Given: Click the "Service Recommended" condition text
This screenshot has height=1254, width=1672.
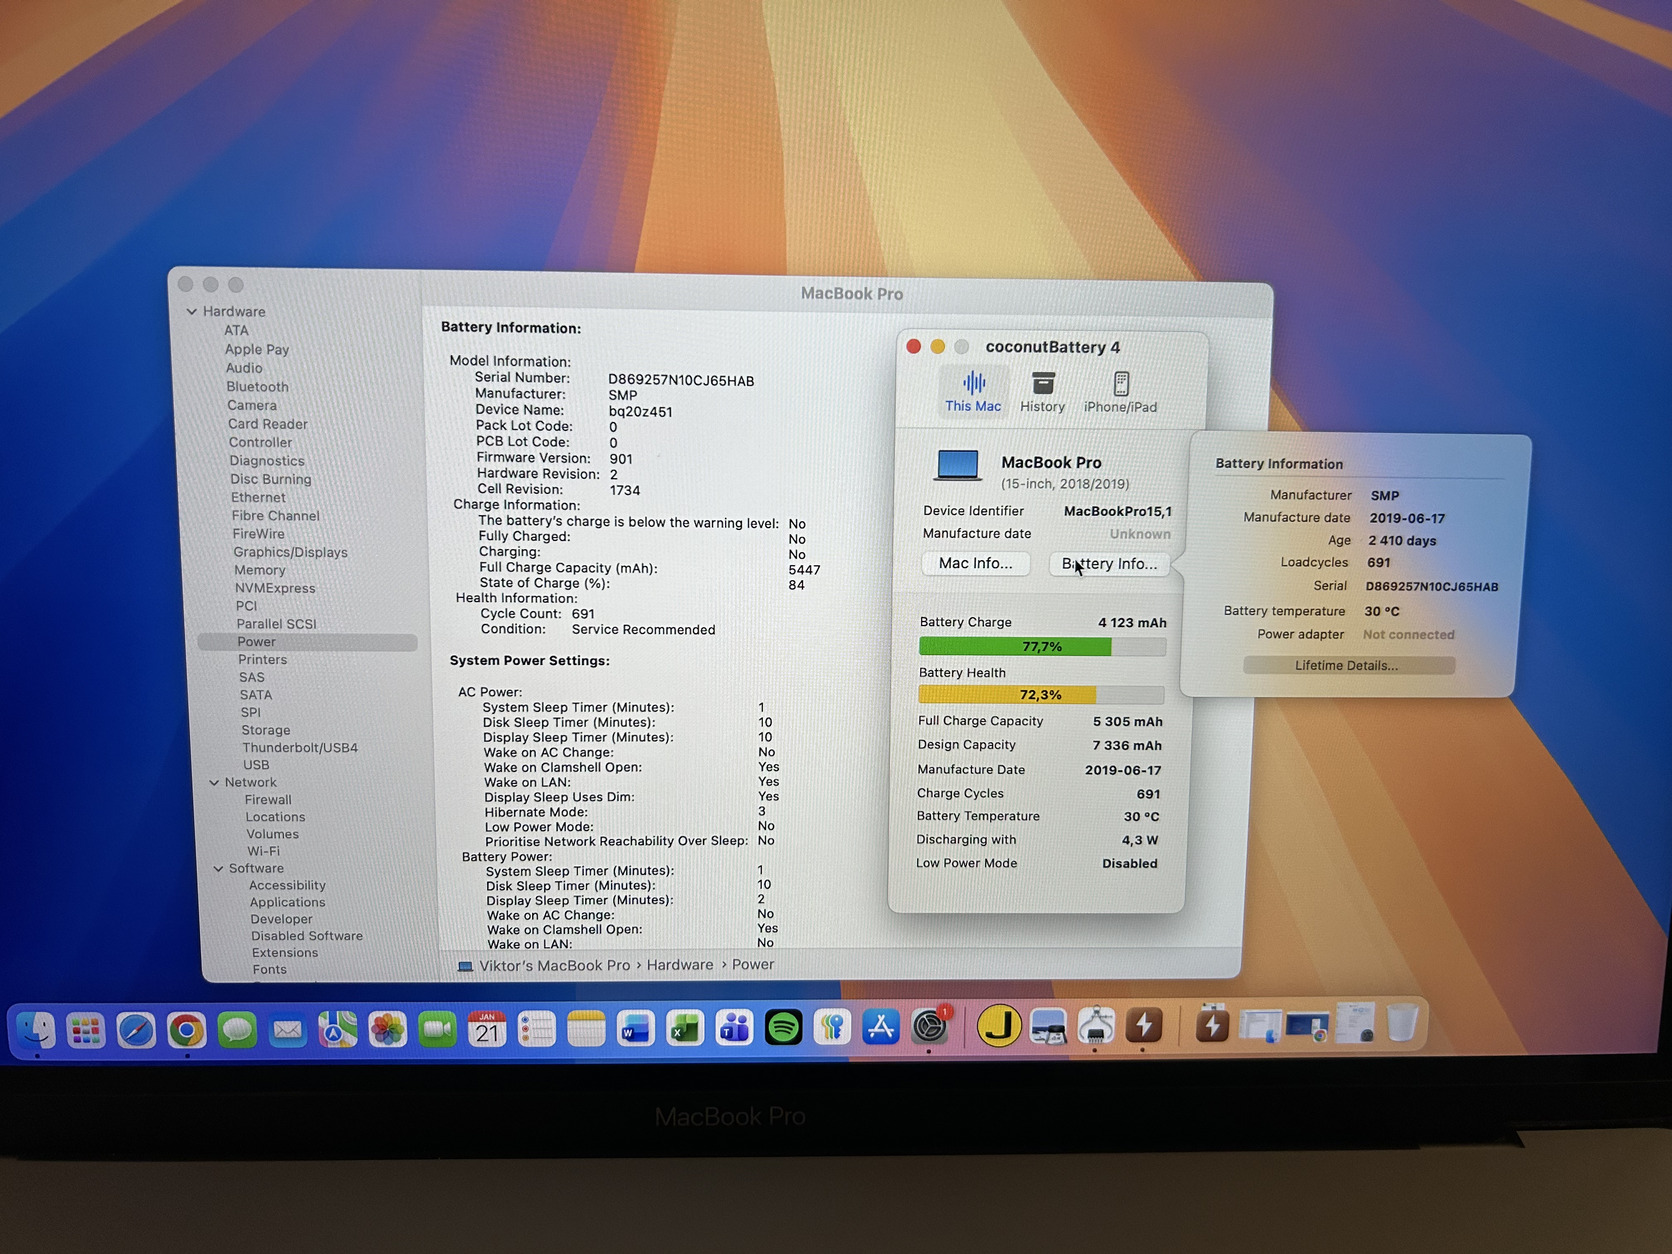Looking at the screenshot, I should pyautogui.click(x=643, y=630).
